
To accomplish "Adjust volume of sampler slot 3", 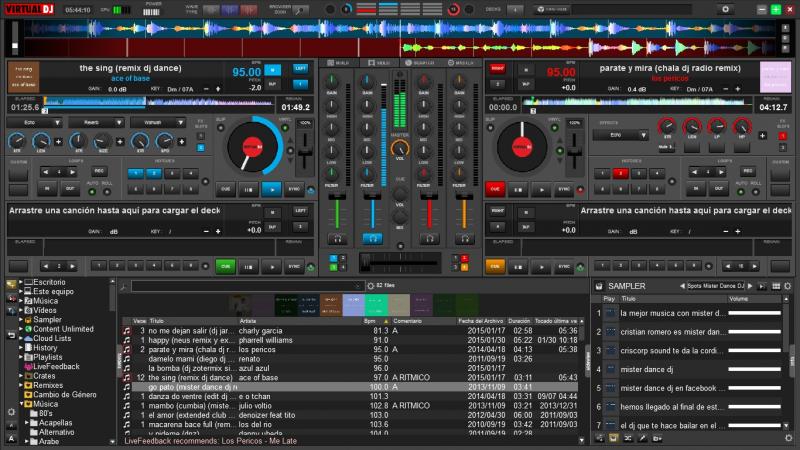I will (x=755, y=351).
